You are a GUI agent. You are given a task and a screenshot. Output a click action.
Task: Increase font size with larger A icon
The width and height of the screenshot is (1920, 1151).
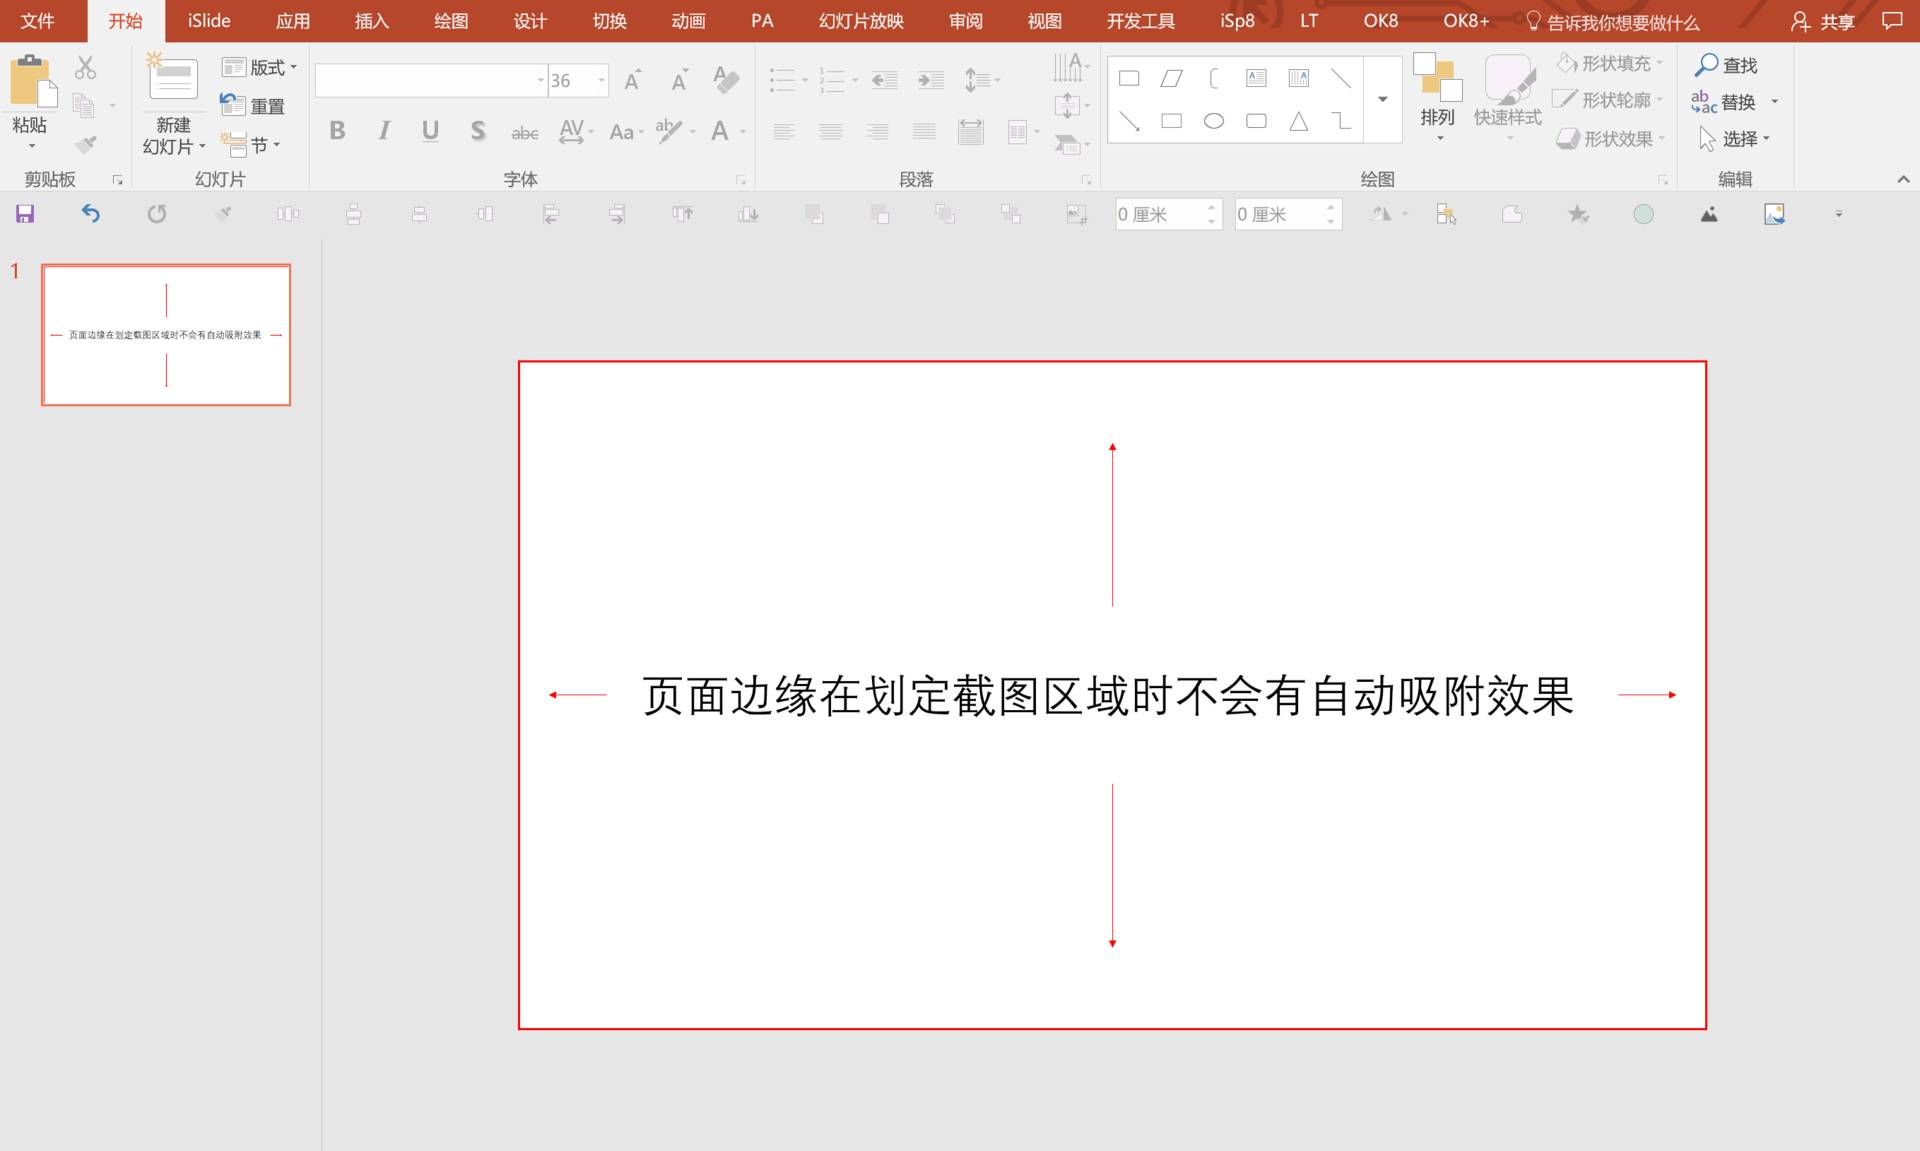tap(632, 80)
